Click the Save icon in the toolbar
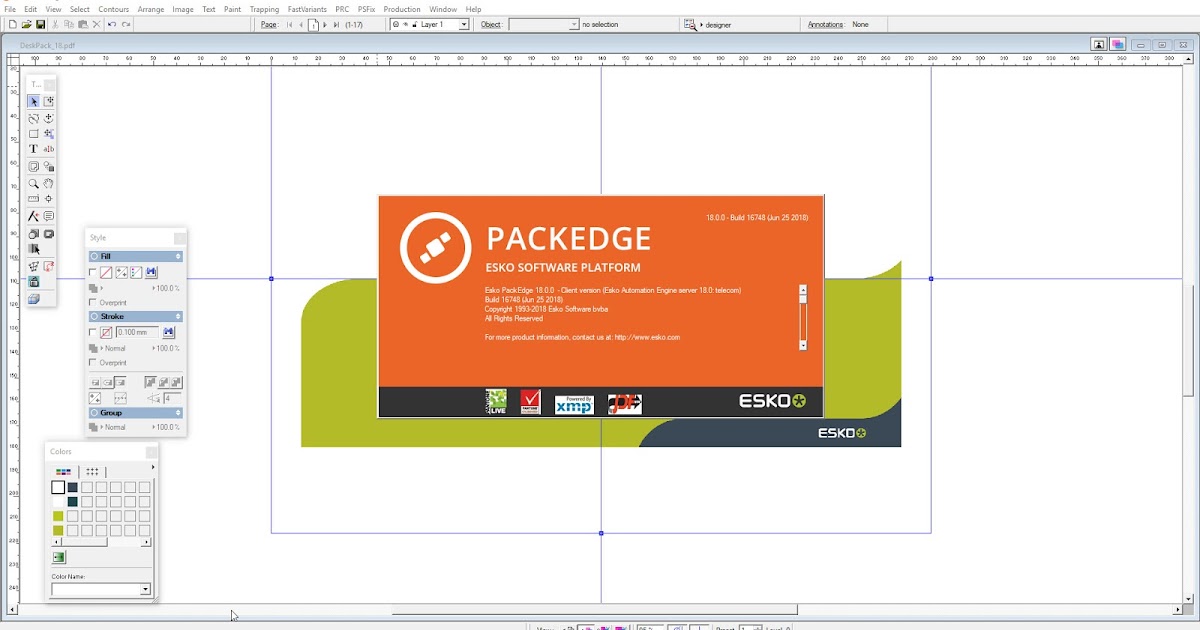 point(40,25)
